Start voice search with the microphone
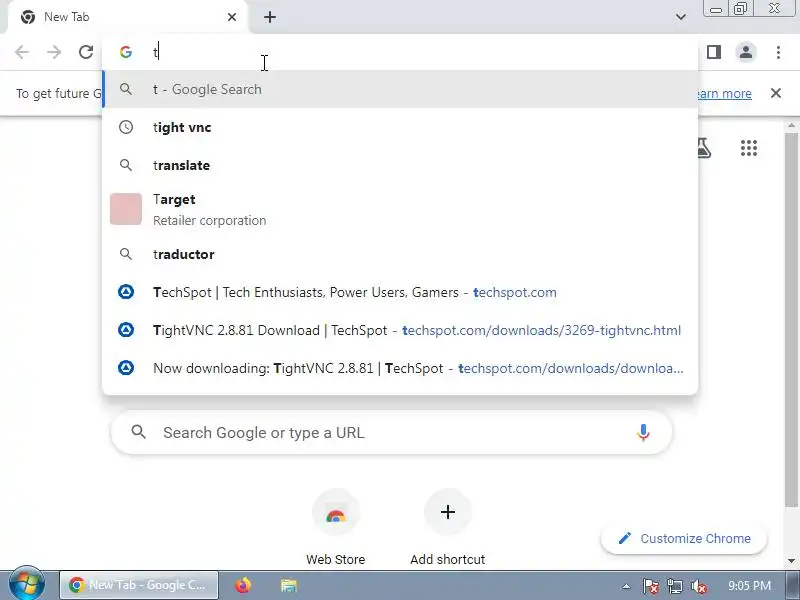This screenshot has height=600, width=800. coord(643,433)
